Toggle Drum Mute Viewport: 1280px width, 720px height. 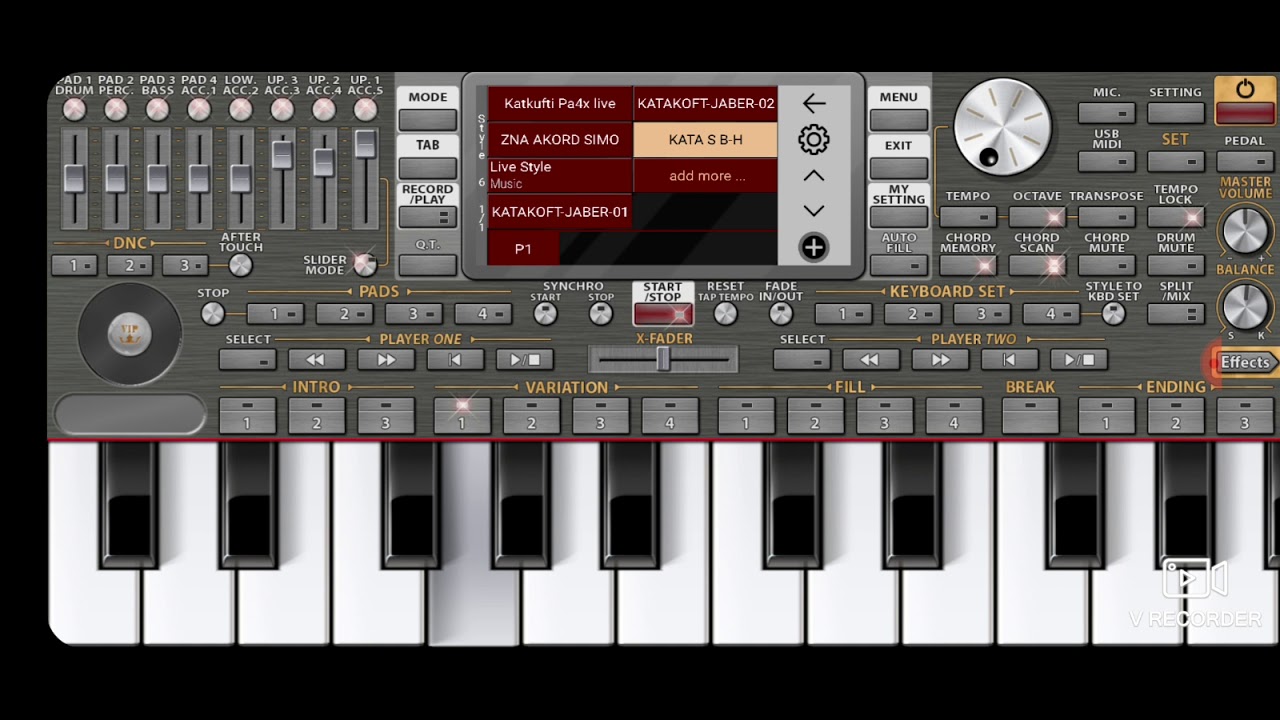pyautogui.click(x=1176, y=265)
